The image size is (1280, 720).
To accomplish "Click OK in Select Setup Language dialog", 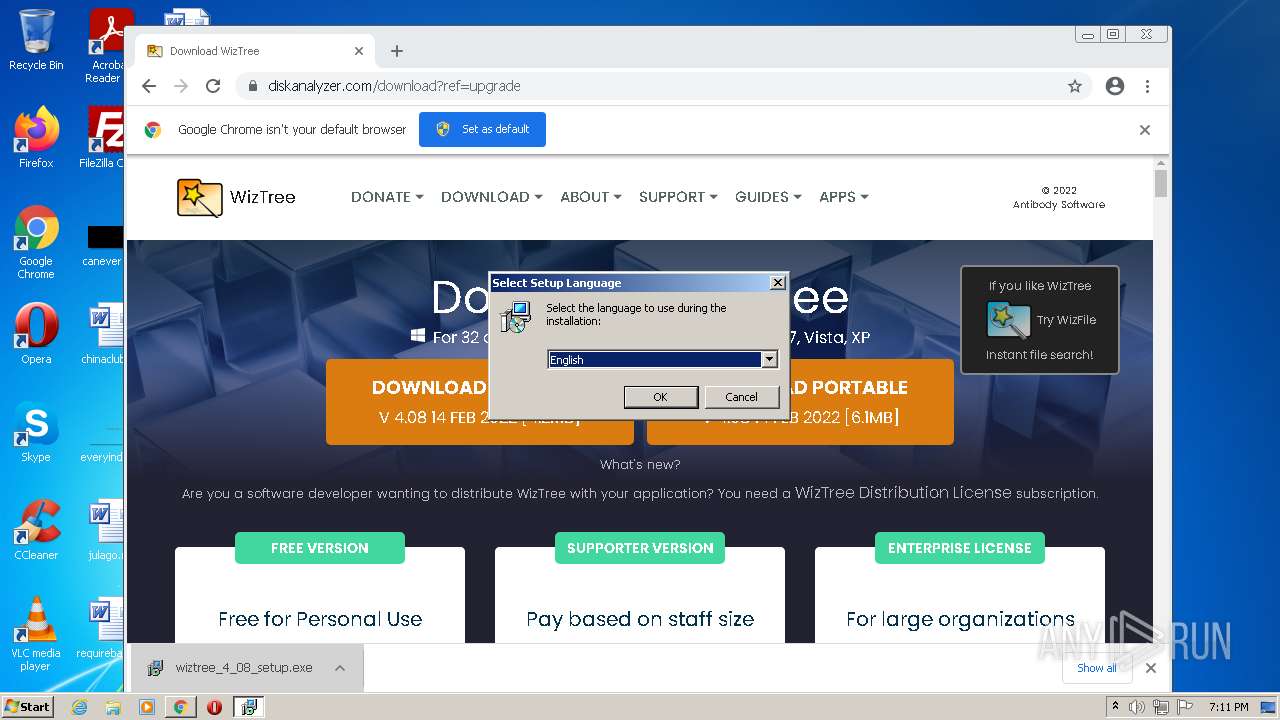I will [x=660, y=397].
